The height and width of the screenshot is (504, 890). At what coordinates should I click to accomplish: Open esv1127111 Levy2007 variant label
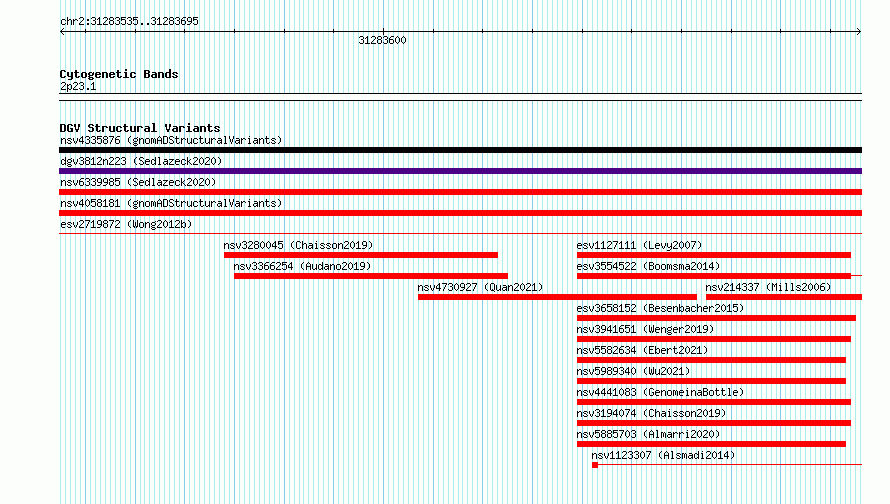639,245
